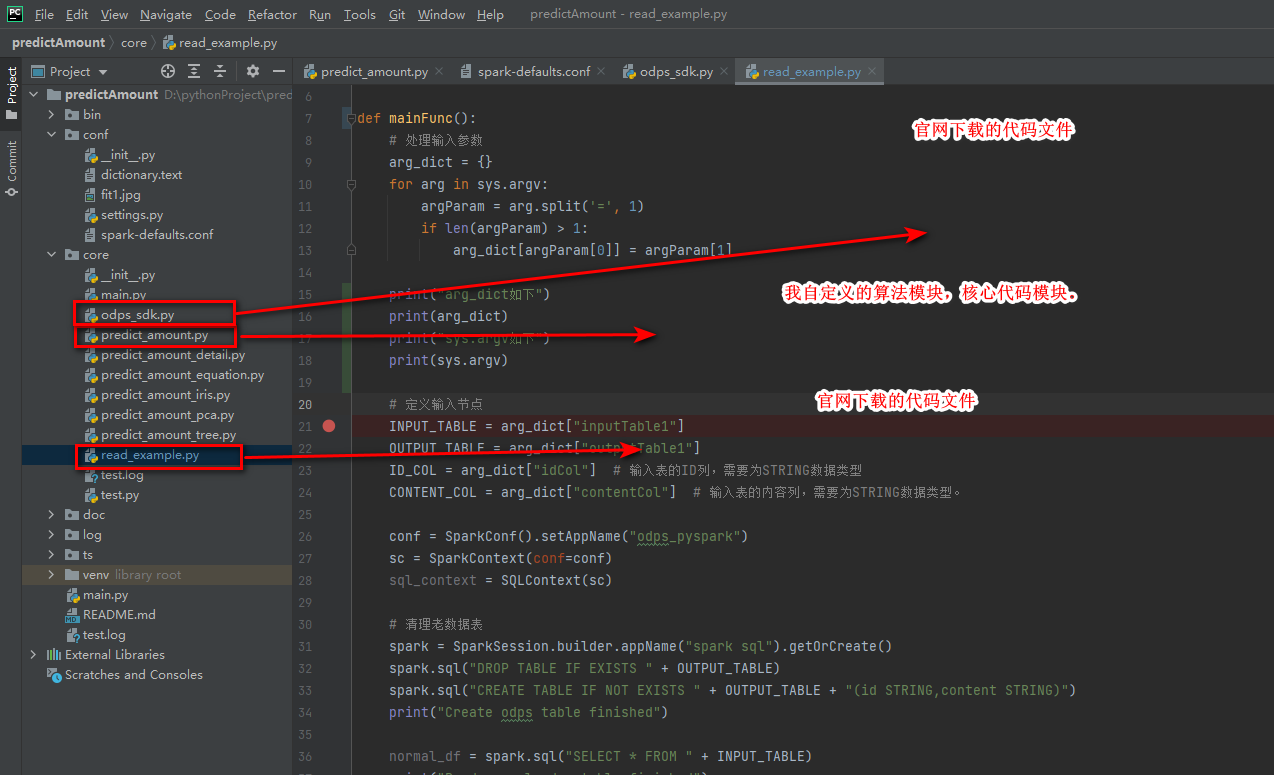
Task: Expand the ts folder arrow
Action: click(x=52, y=554)
